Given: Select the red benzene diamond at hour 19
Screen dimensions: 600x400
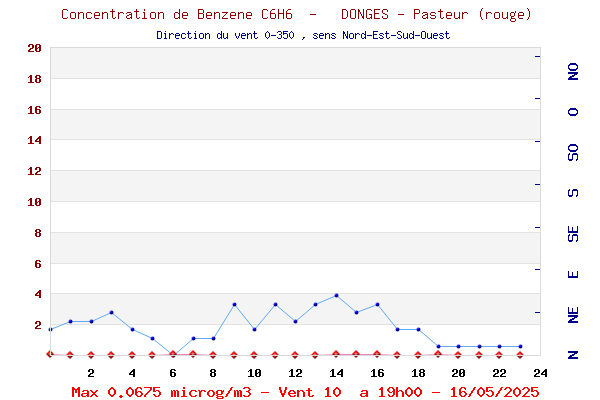Looking at the screenshot, I should tap(438, 354).
